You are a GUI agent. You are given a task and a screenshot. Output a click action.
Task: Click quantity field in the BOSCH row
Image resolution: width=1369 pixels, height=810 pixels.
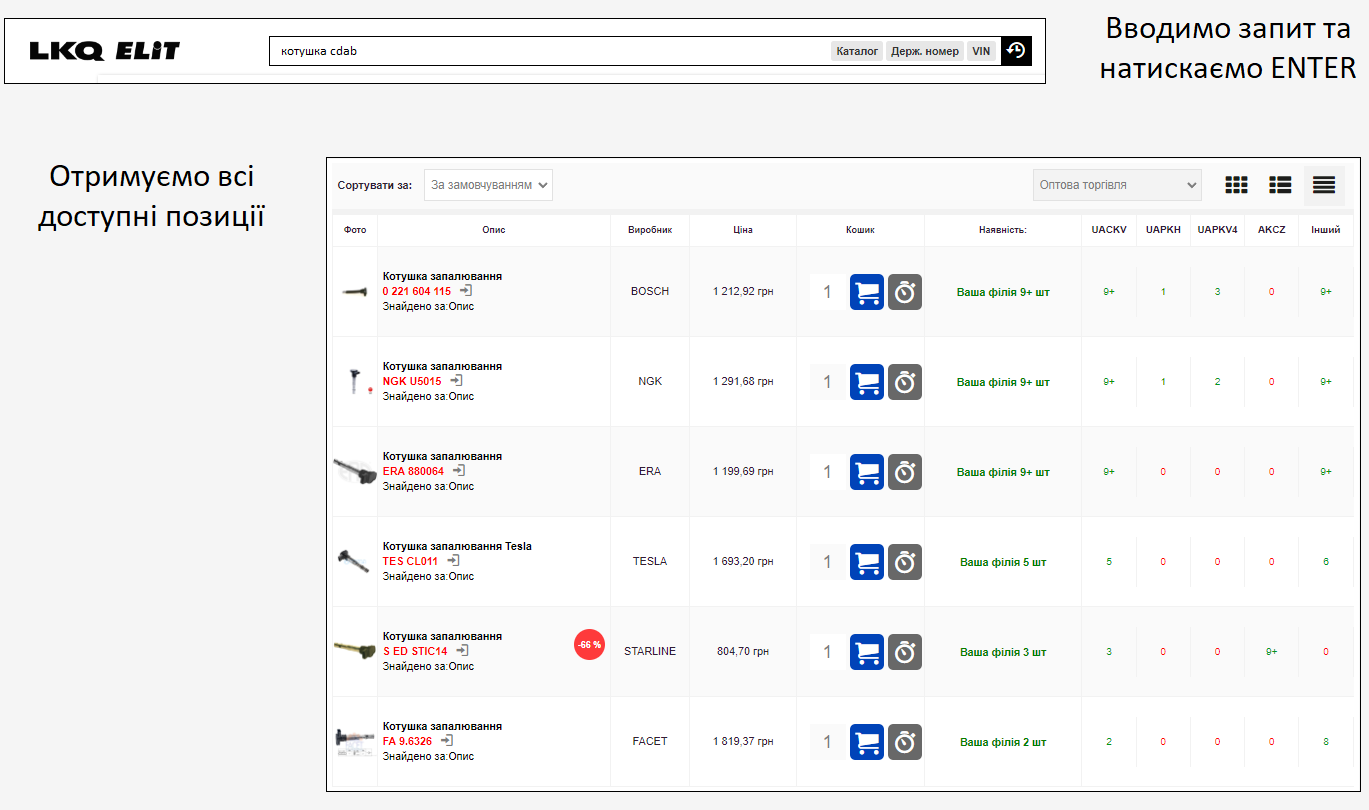(x=827, y=292)
